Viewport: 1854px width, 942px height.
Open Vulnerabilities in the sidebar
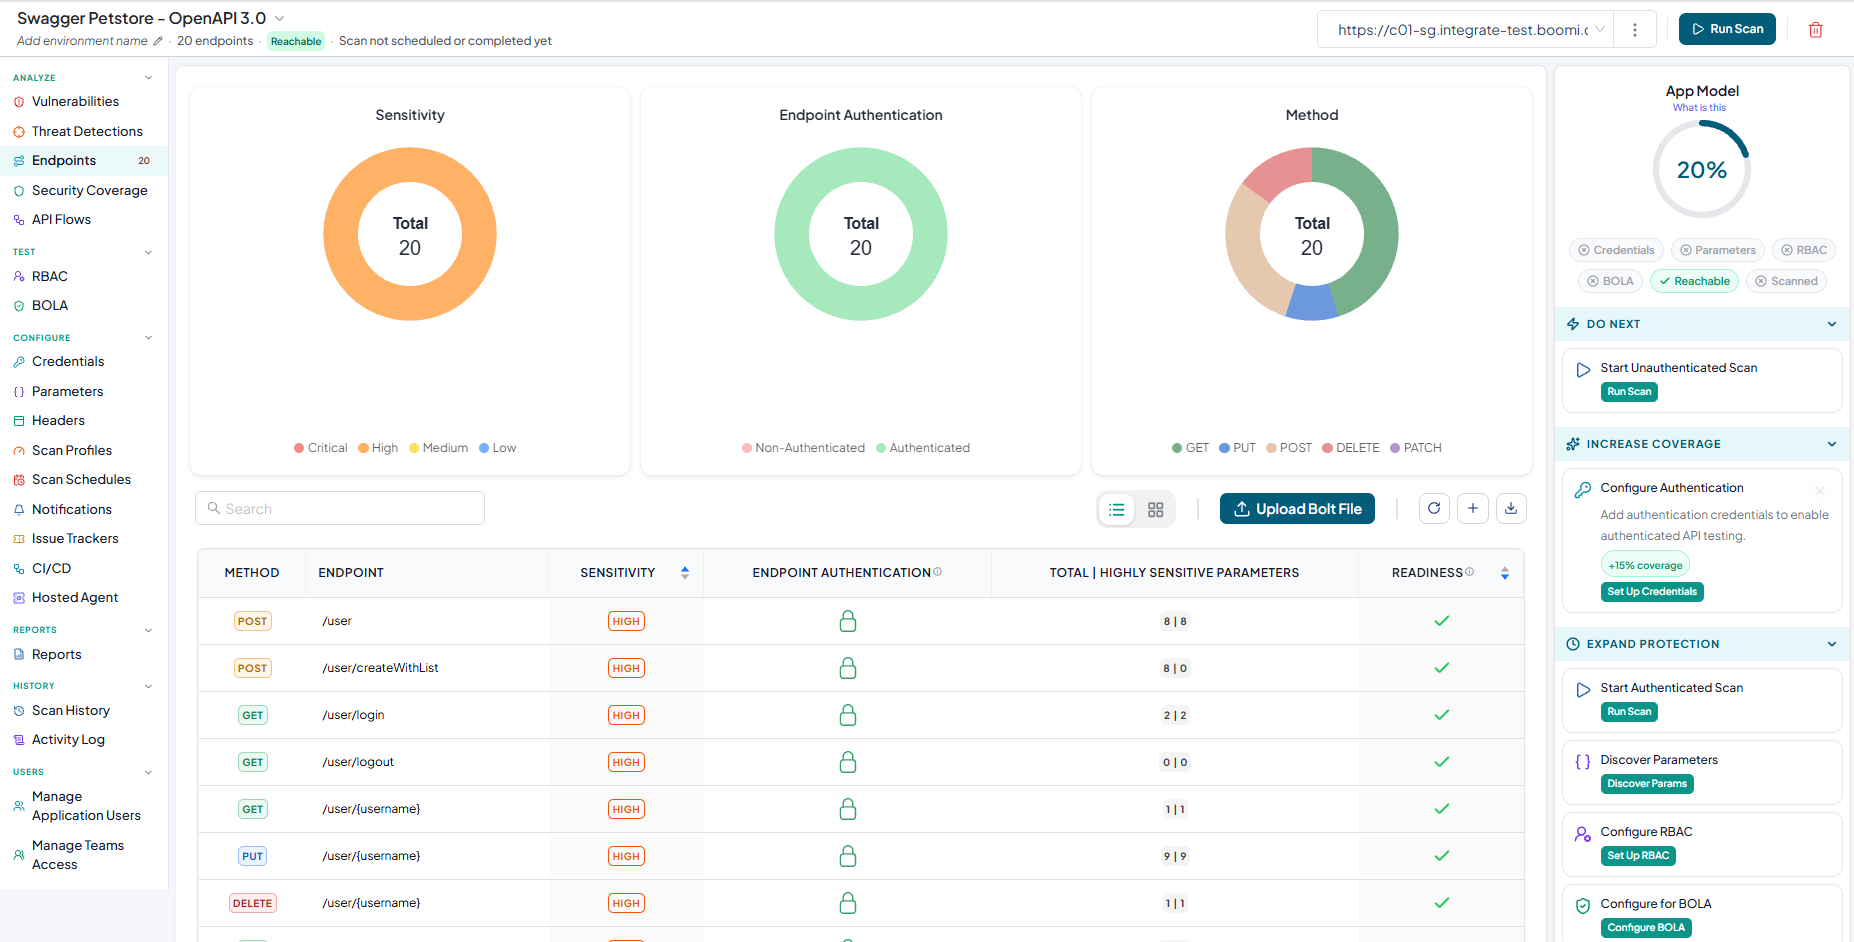(x=75, y=102)
